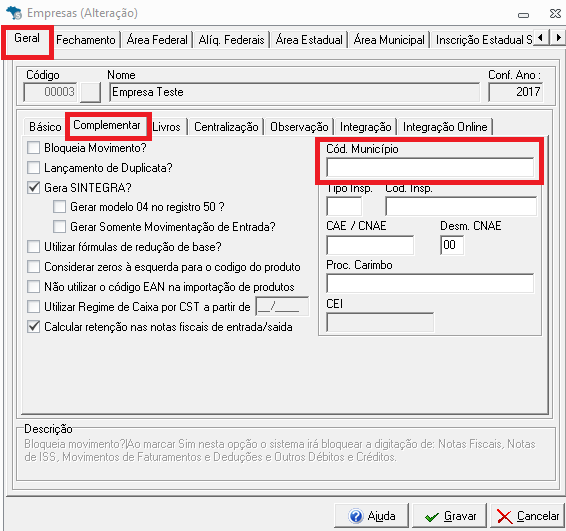Click lookup button next to Código field

[90, 92]
